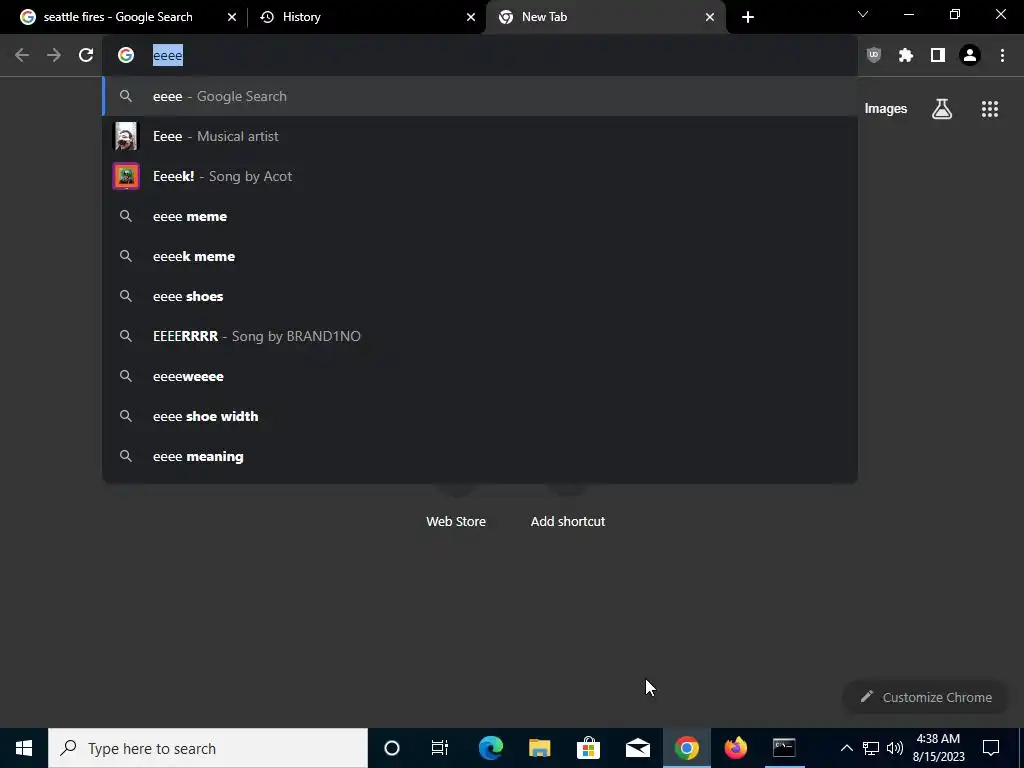
Task: Click the Google icon in the address bar
Action: point(126,56)
